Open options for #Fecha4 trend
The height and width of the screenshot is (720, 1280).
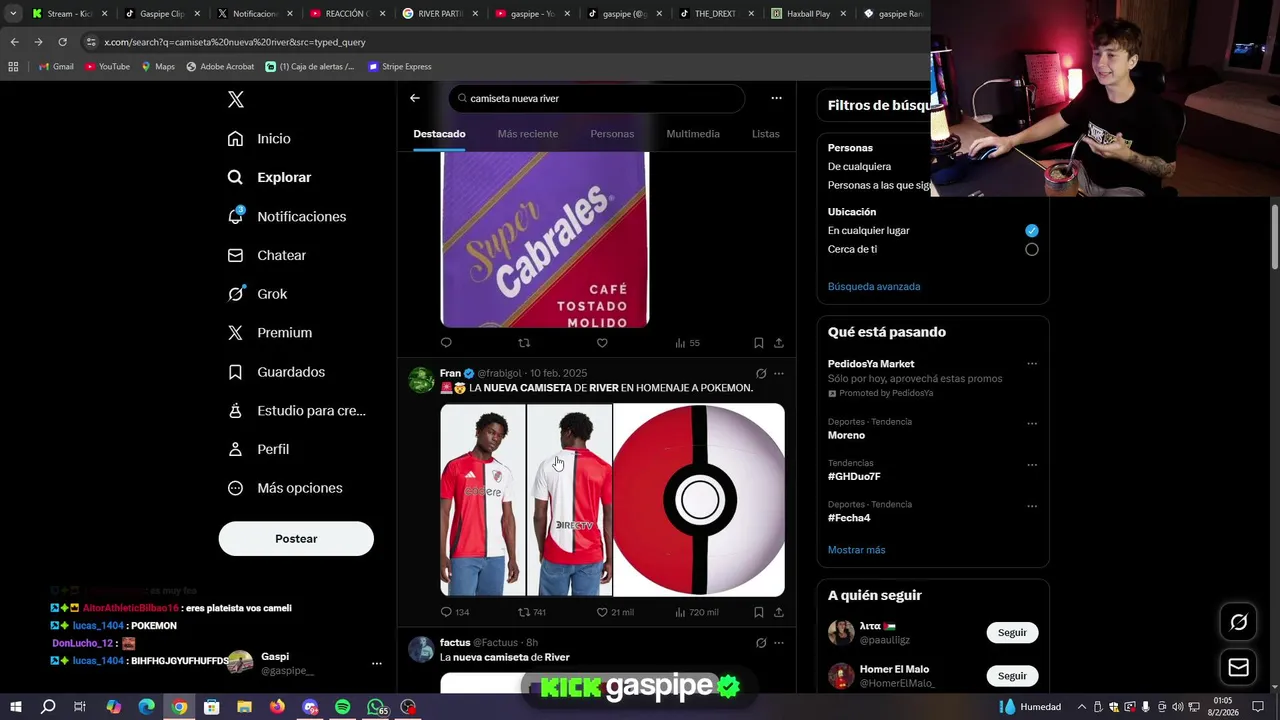[1032, 505]
